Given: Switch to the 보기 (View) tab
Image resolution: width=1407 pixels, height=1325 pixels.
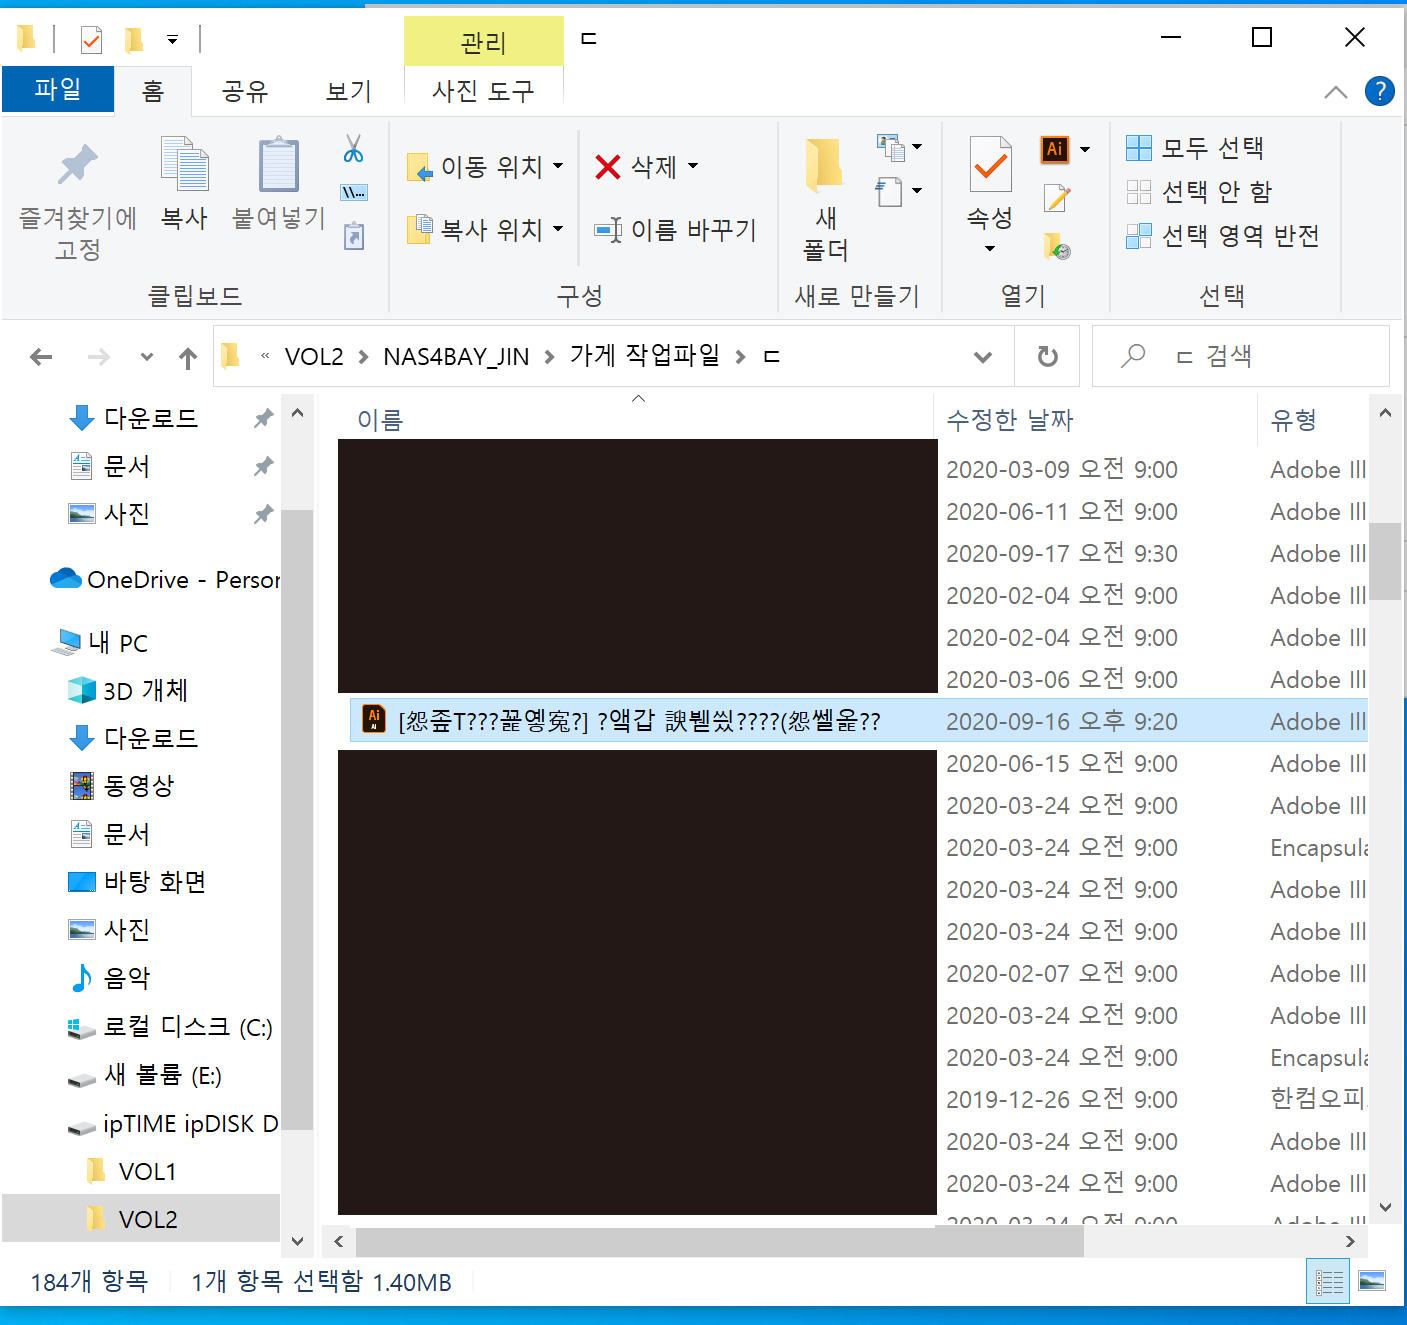Looking at the screenshot, I should pos(349,91).
